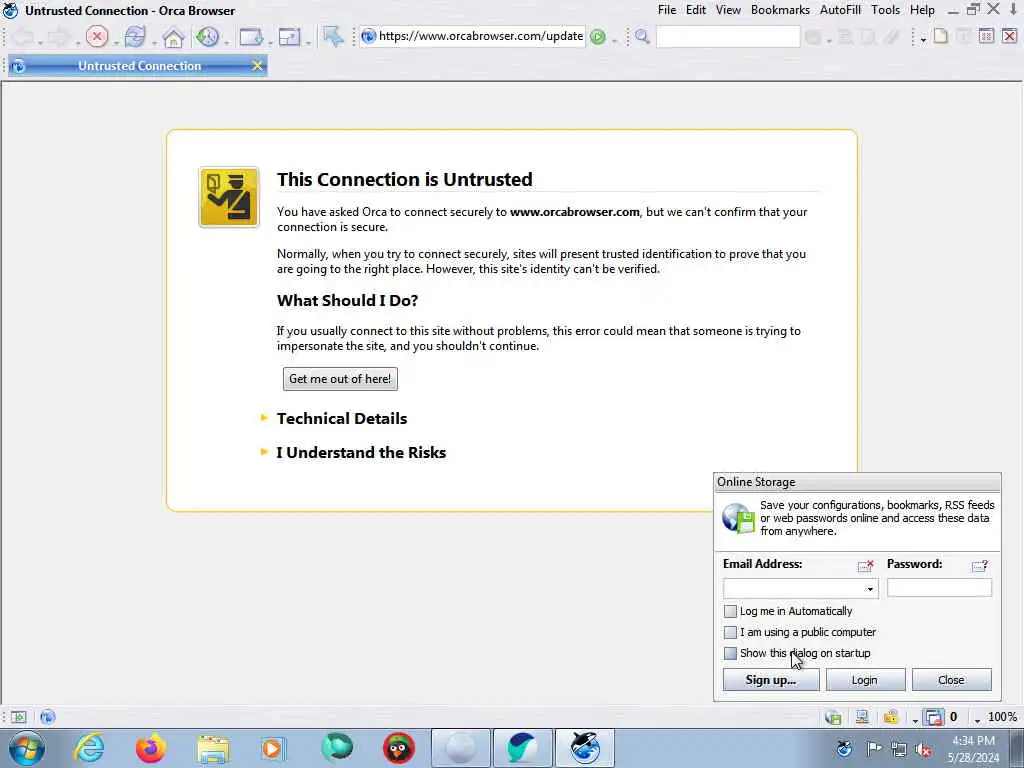Click the red X close-page toolbar icon

pyautogui.click(x=1009, y=37)
